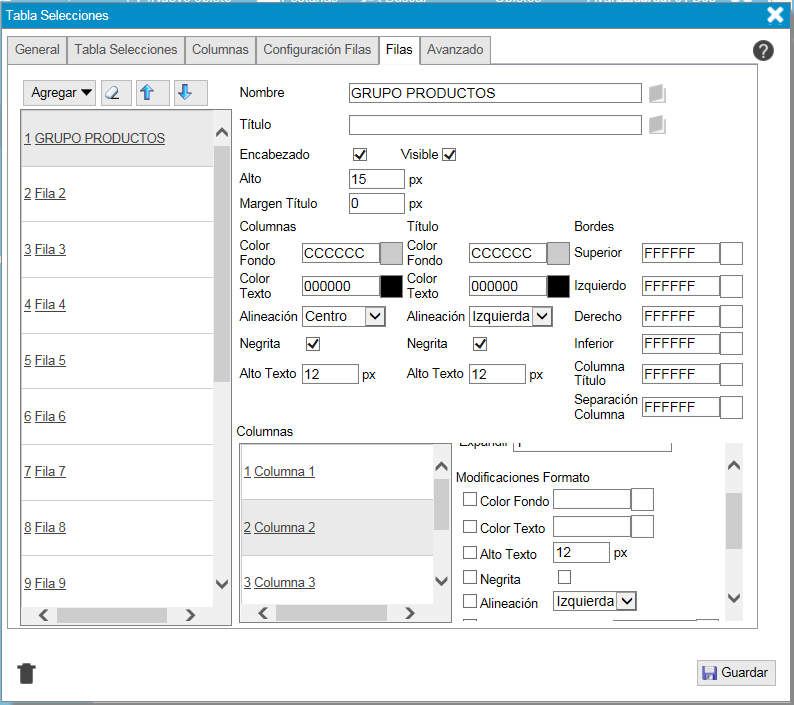Toggle the Encabezado checkbox
The height and width of the screenshot is (705, 794).
coord(360,155)
